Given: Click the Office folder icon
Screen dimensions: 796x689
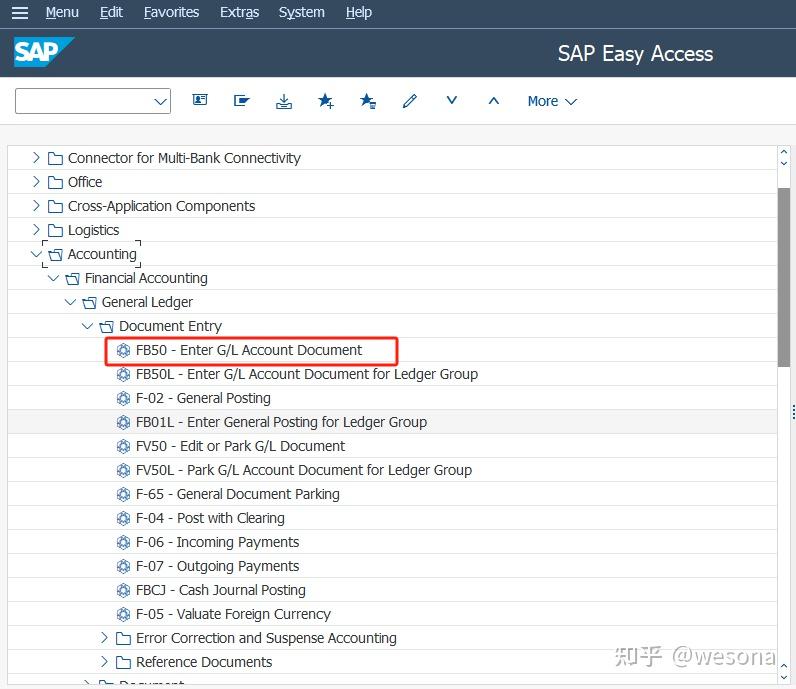Looking at the screenshot, I should point(55,182).
